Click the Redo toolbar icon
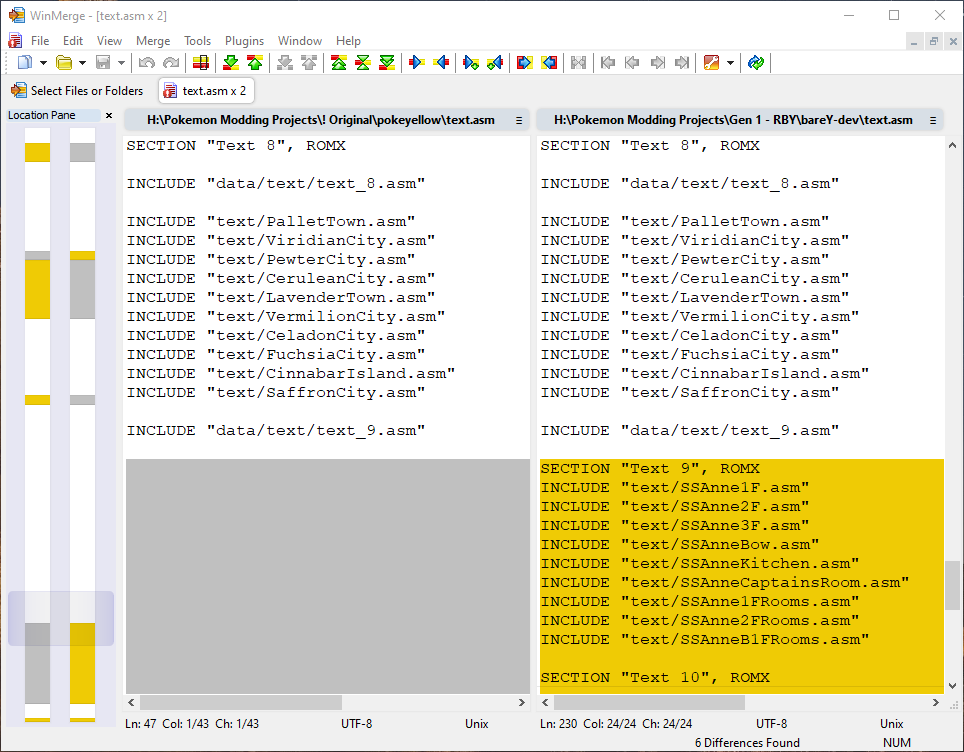 (x=170, y=63)
